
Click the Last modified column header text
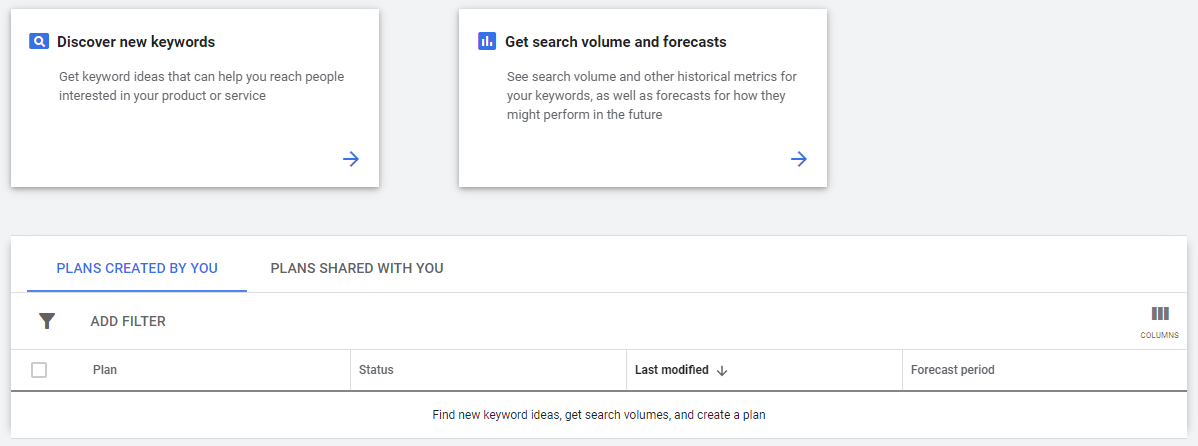coord(671,370)
